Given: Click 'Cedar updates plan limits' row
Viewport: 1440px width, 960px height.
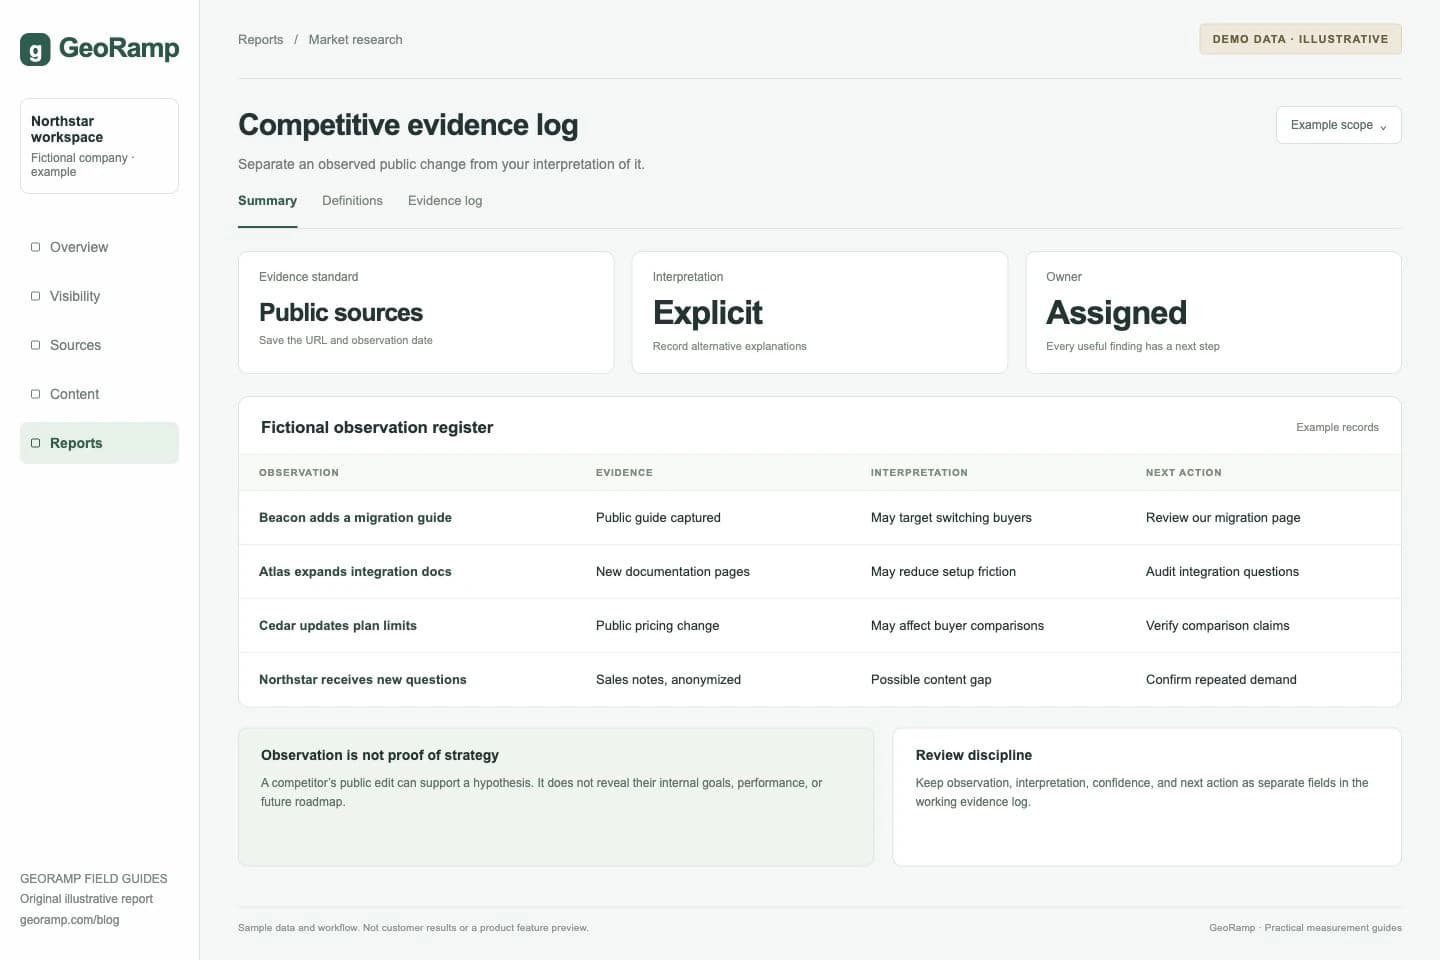Looking at the screenshot, I should click(x=819, y=626).
